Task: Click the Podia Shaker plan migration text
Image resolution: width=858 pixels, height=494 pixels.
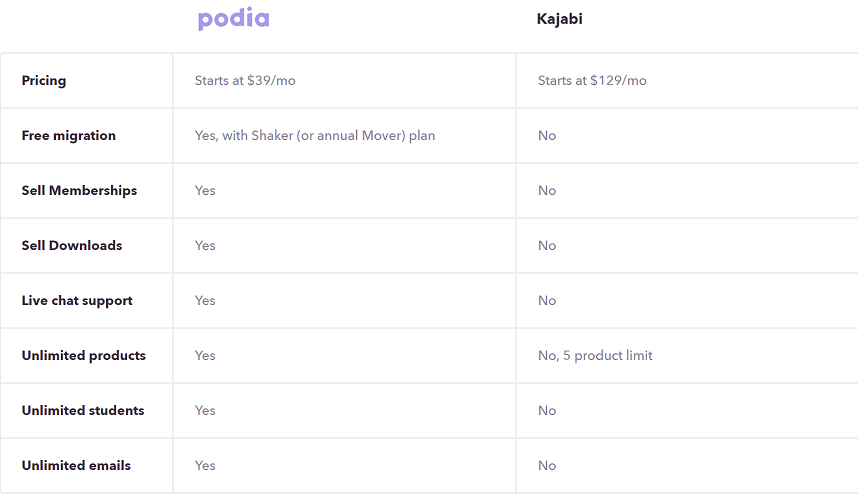Action: tap(315, 136)
